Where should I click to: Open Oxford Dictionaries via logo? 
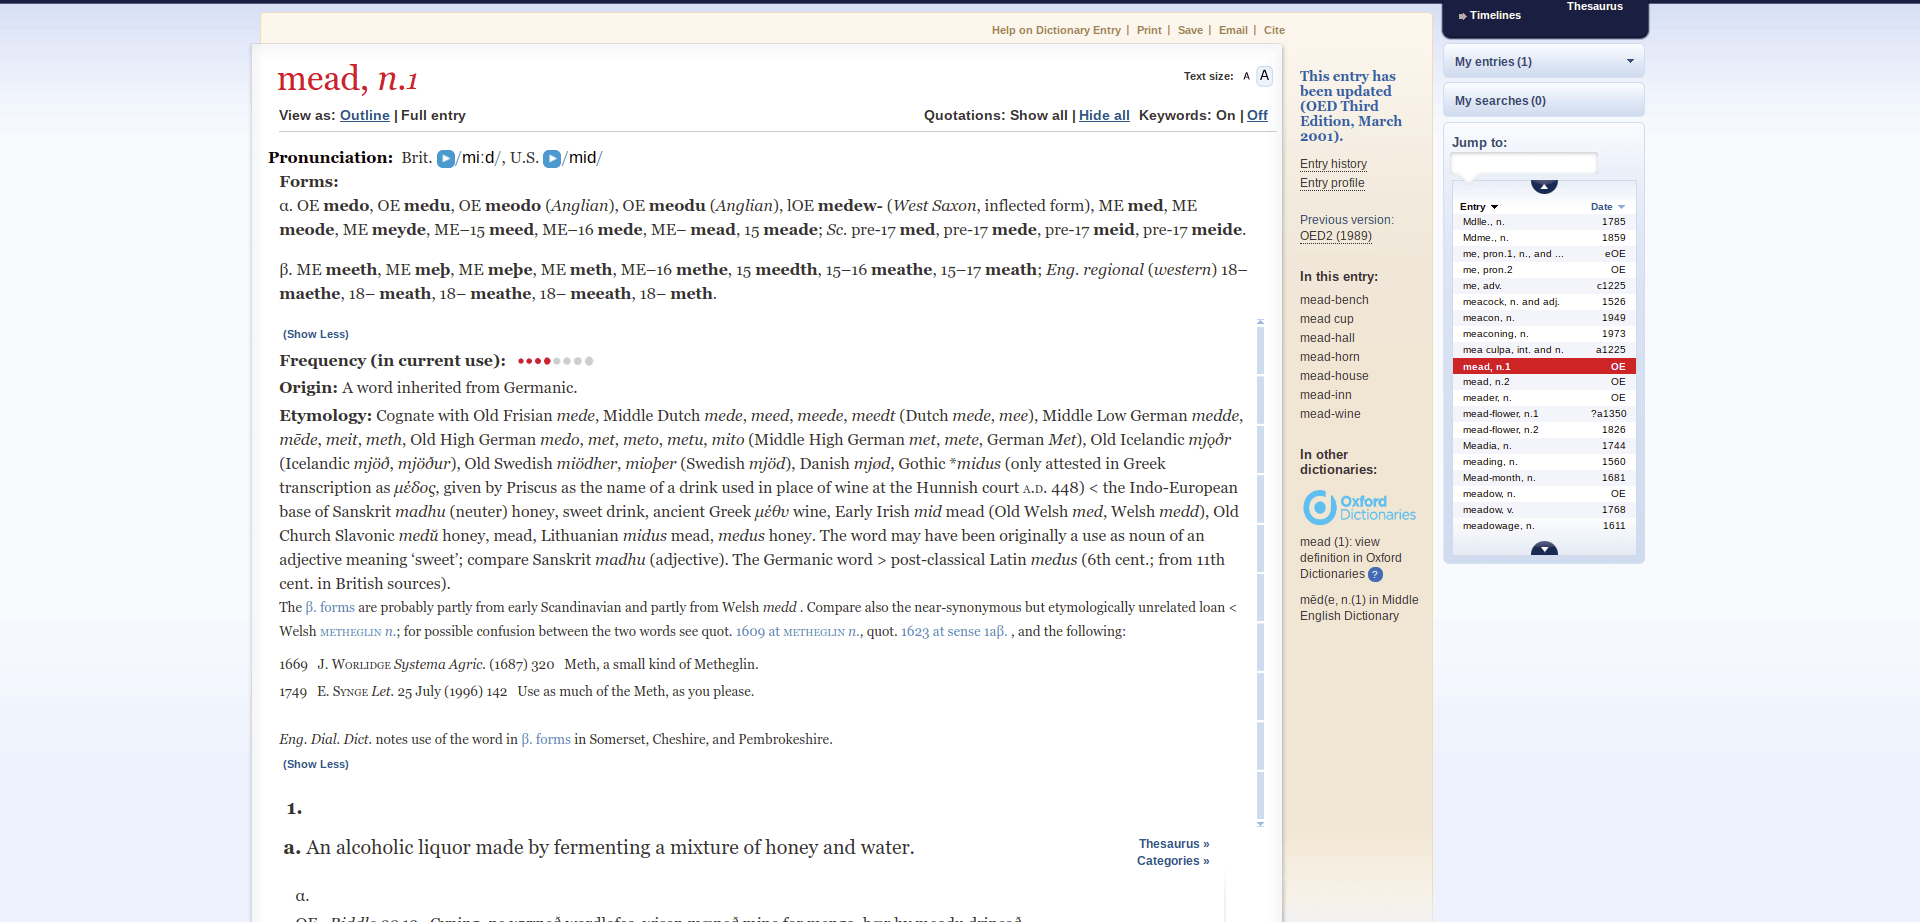(1358, 507)
